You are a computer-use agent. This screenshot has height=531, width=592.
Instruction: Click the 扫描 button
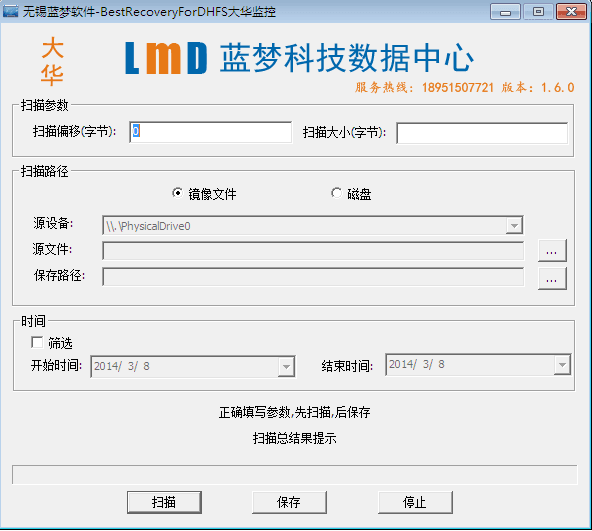click(x=164, y=502)
